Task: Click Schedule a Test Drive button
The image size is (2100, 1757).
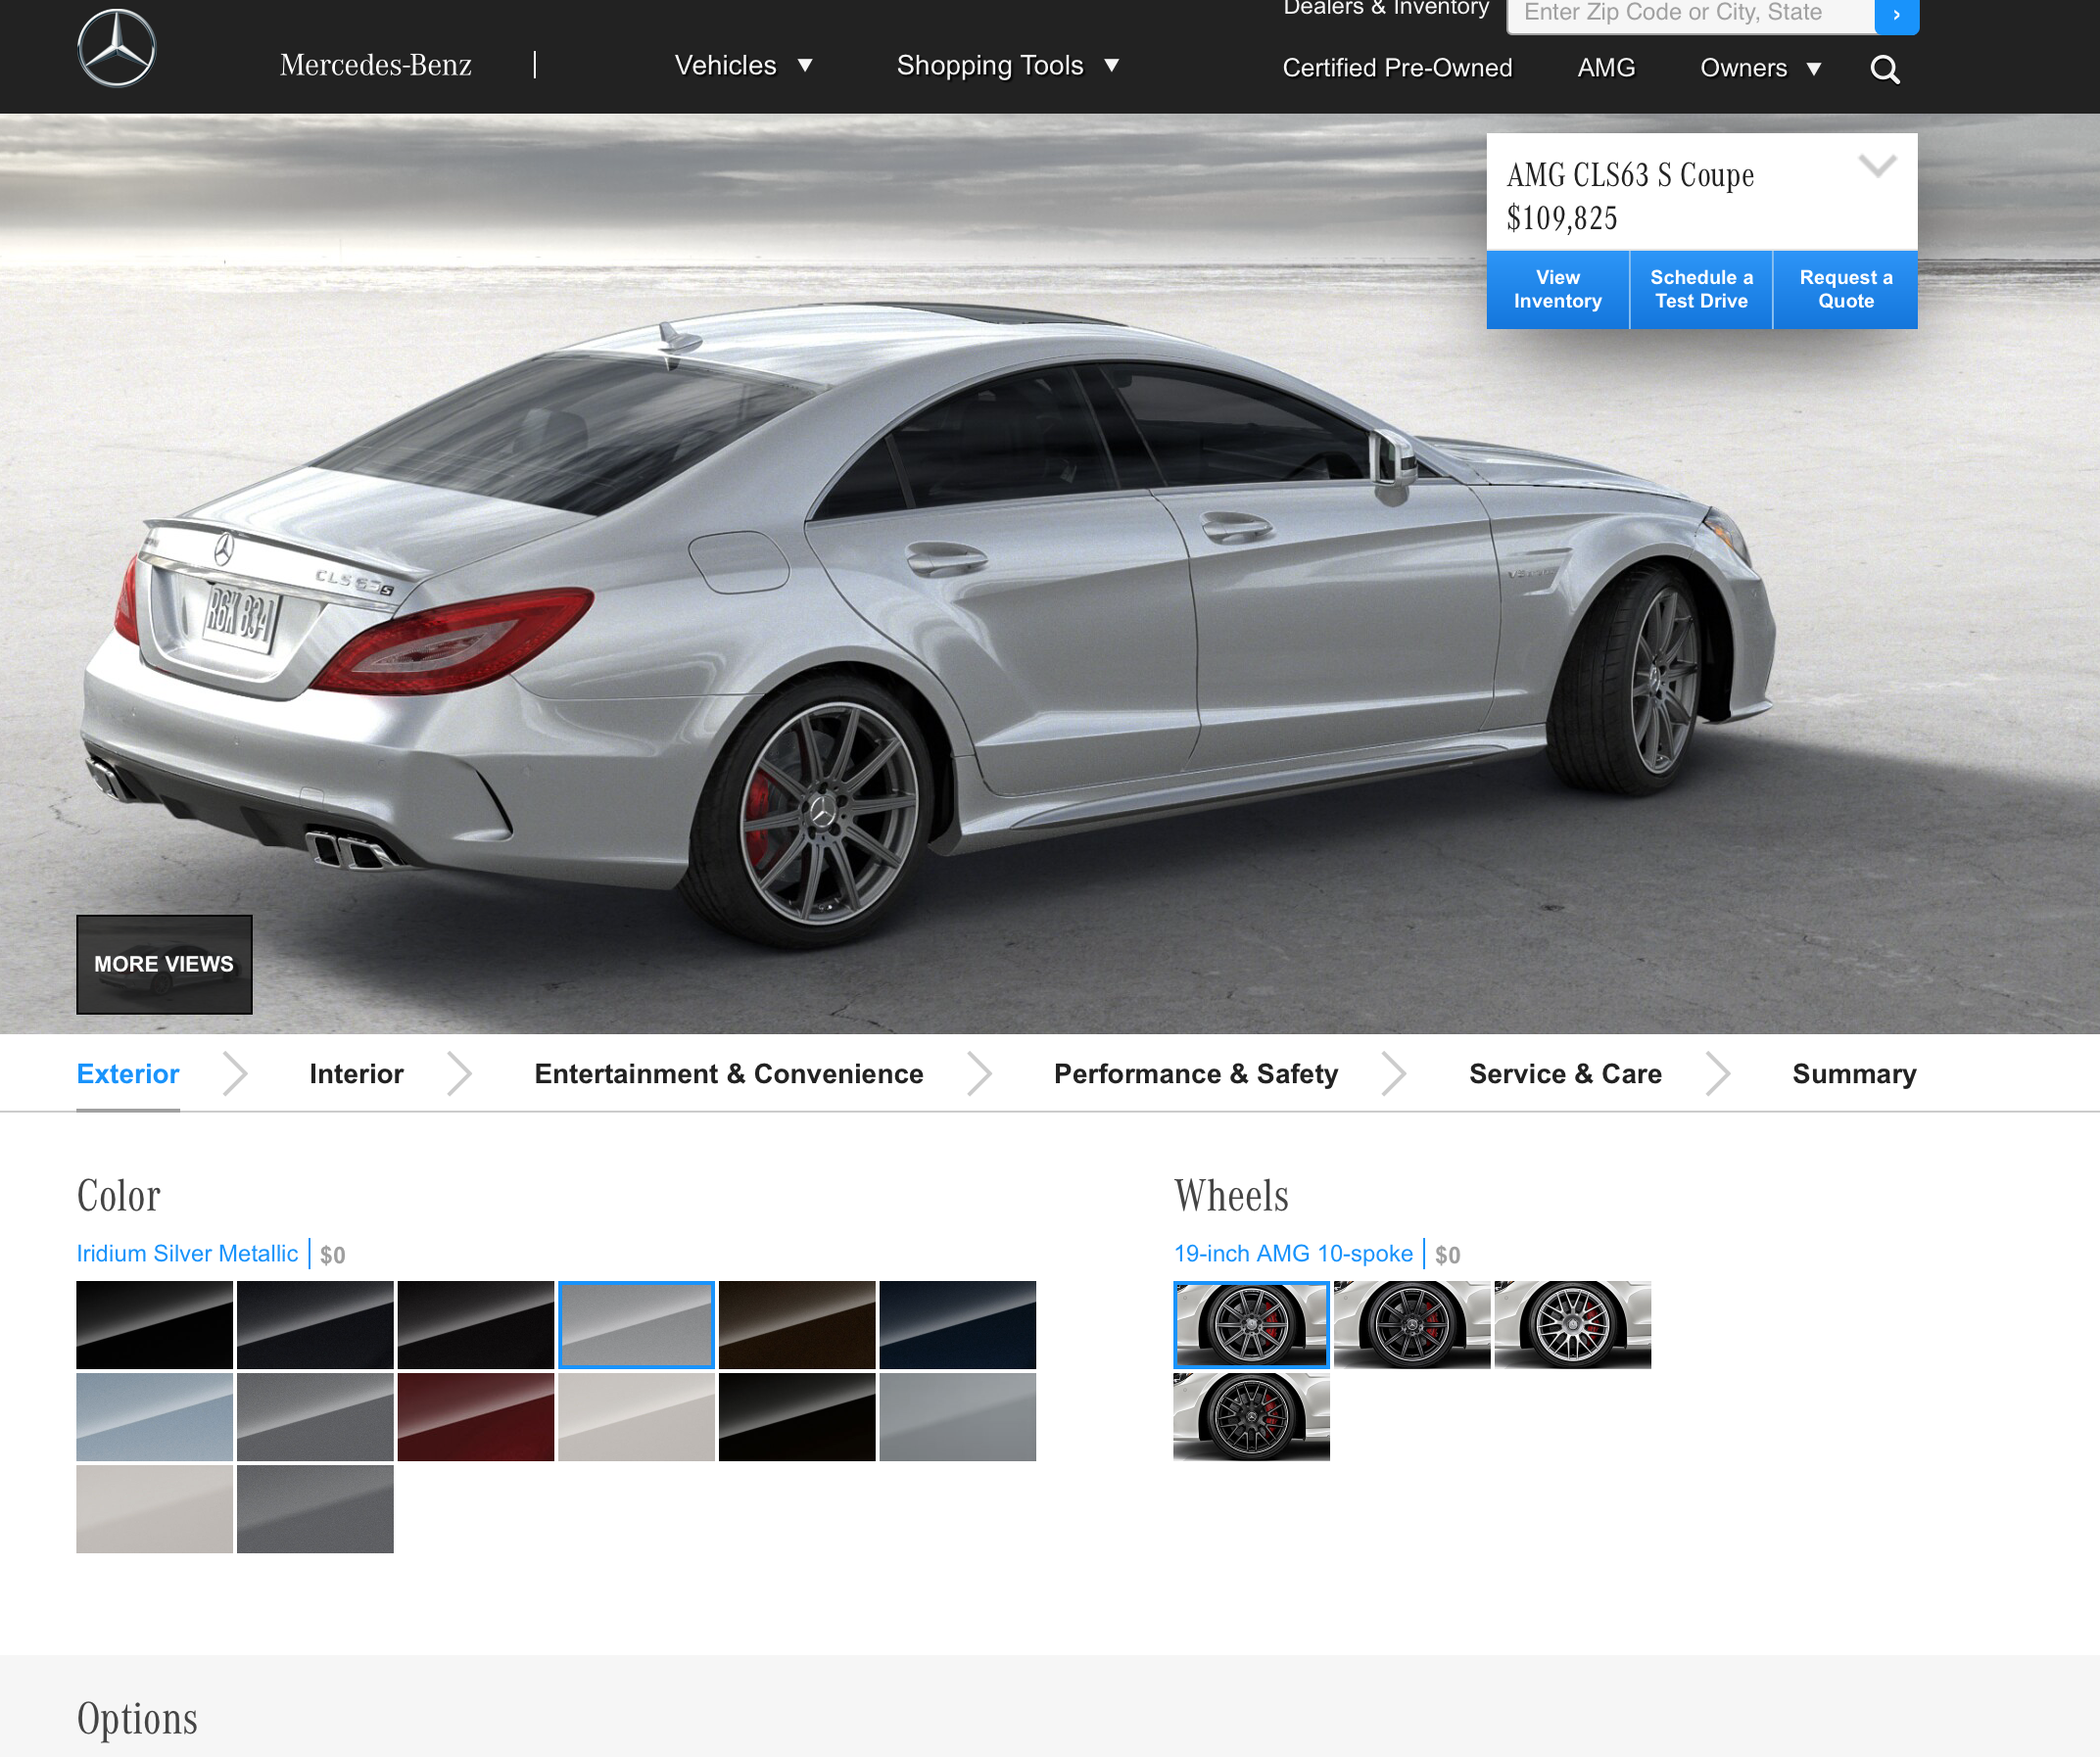Action: coord(1701,289)
